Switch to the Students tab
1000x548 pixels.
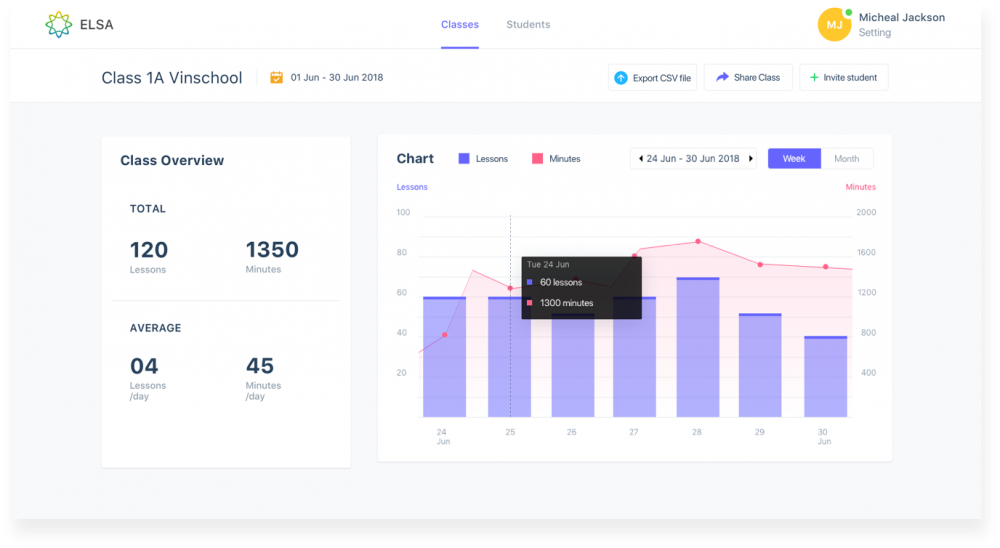click(x=528, y=25)
